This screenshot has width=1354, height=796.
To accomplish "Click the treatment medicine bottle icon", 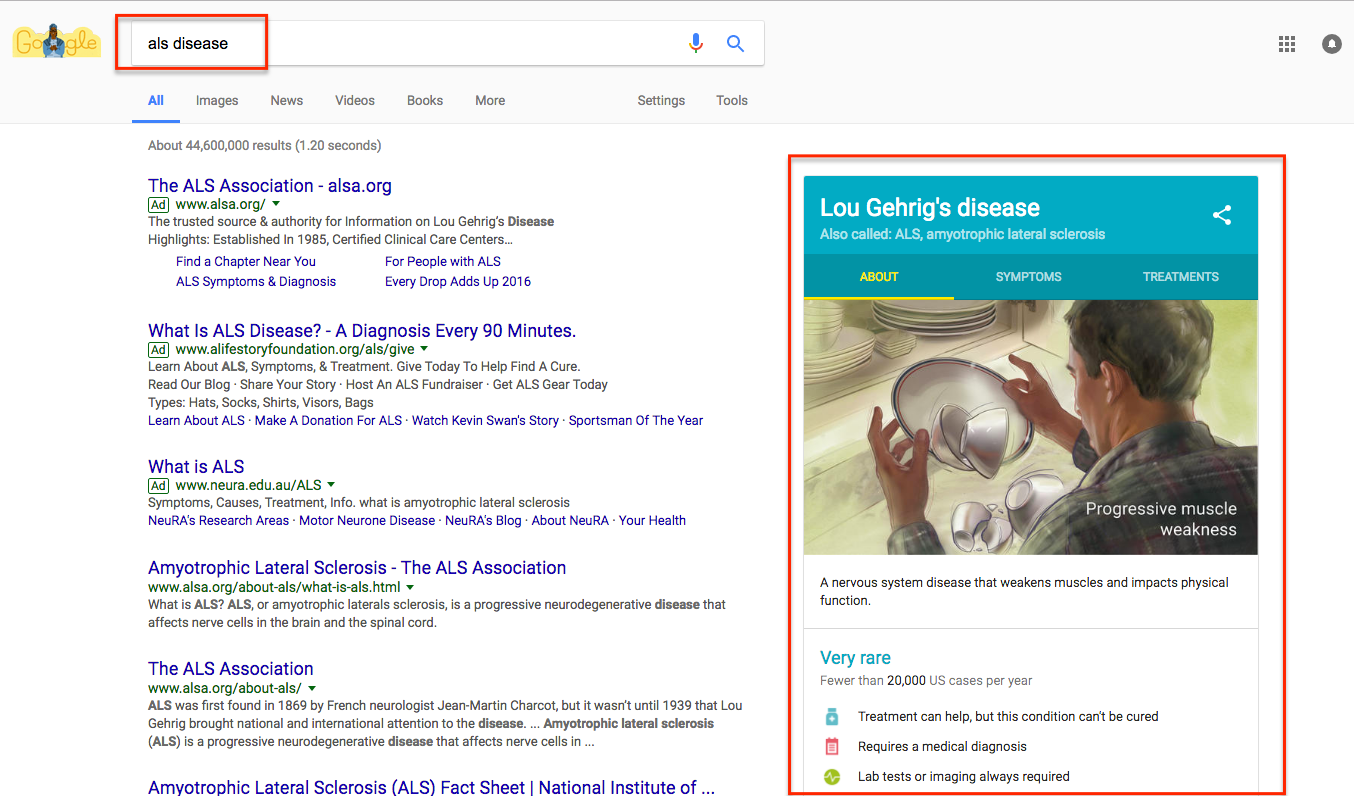I will click(831, 716).
